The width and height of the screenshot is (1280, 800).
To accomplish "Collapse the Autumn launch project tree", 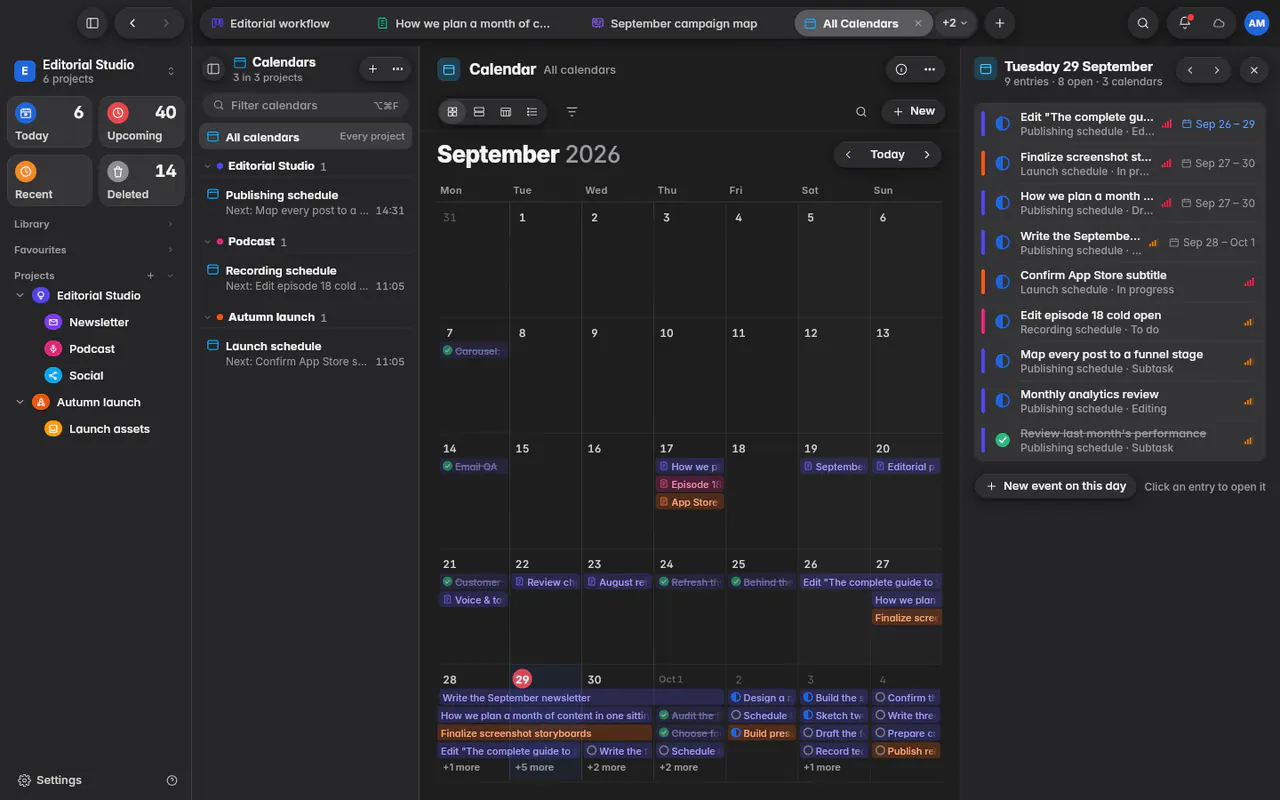I will [x=20, y=402].
